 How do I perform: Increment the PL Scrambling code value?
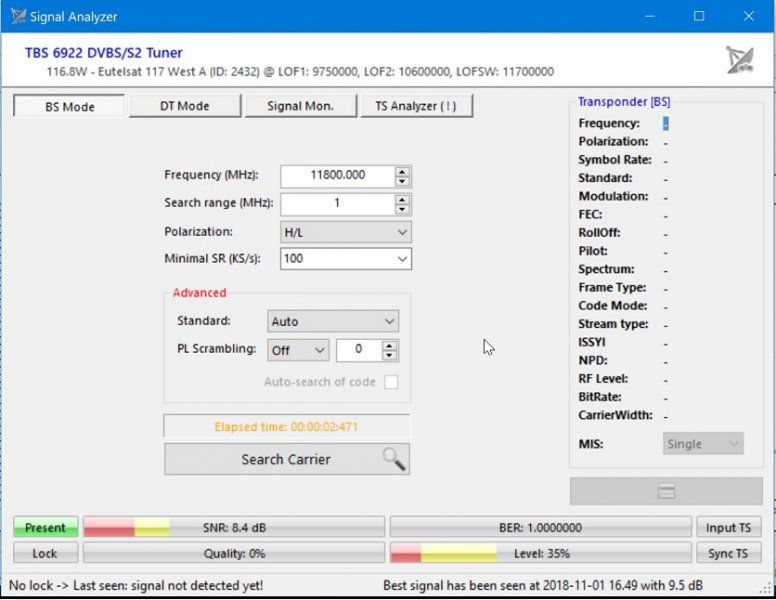tap(390, 345)
